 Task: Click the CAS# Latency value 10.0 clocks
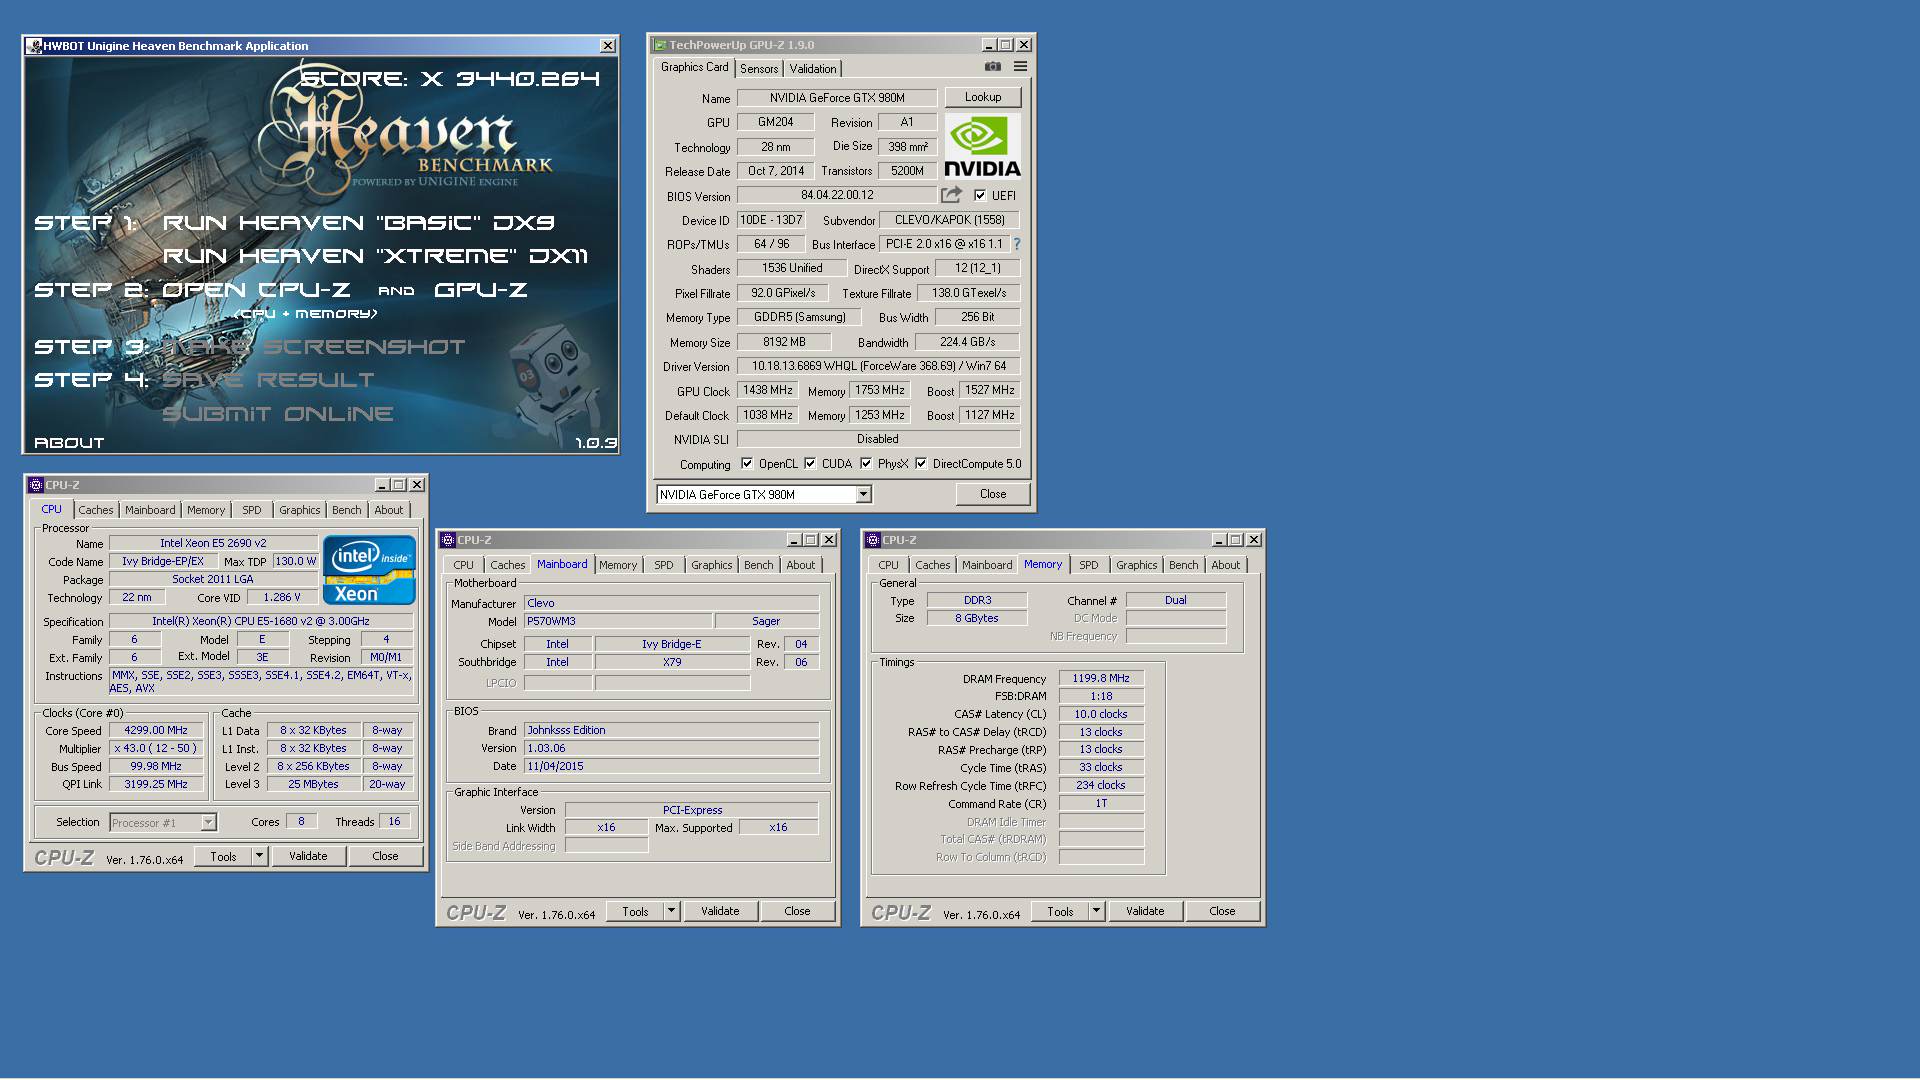tap(1101, 714)
